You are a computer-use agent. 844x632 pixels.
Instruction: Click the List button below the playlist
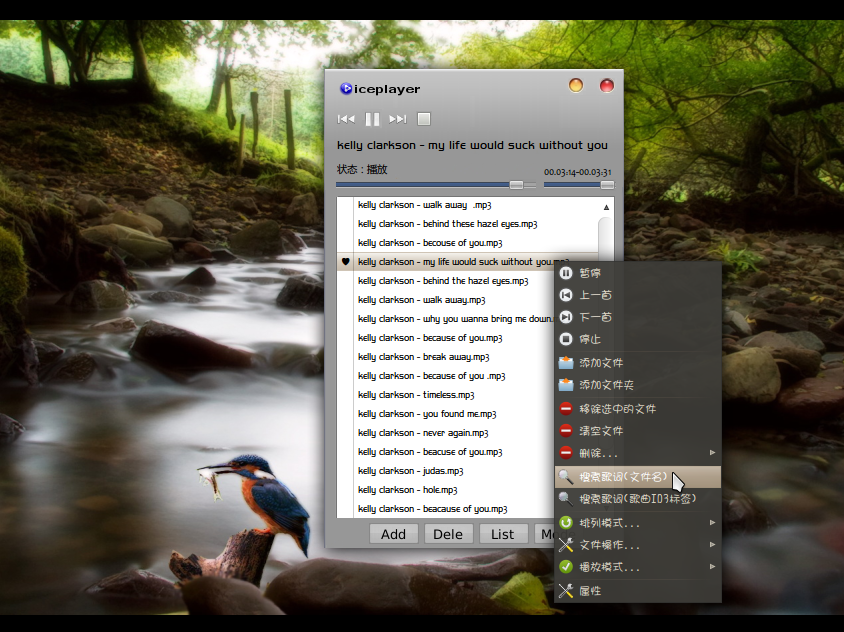[503, 534]
